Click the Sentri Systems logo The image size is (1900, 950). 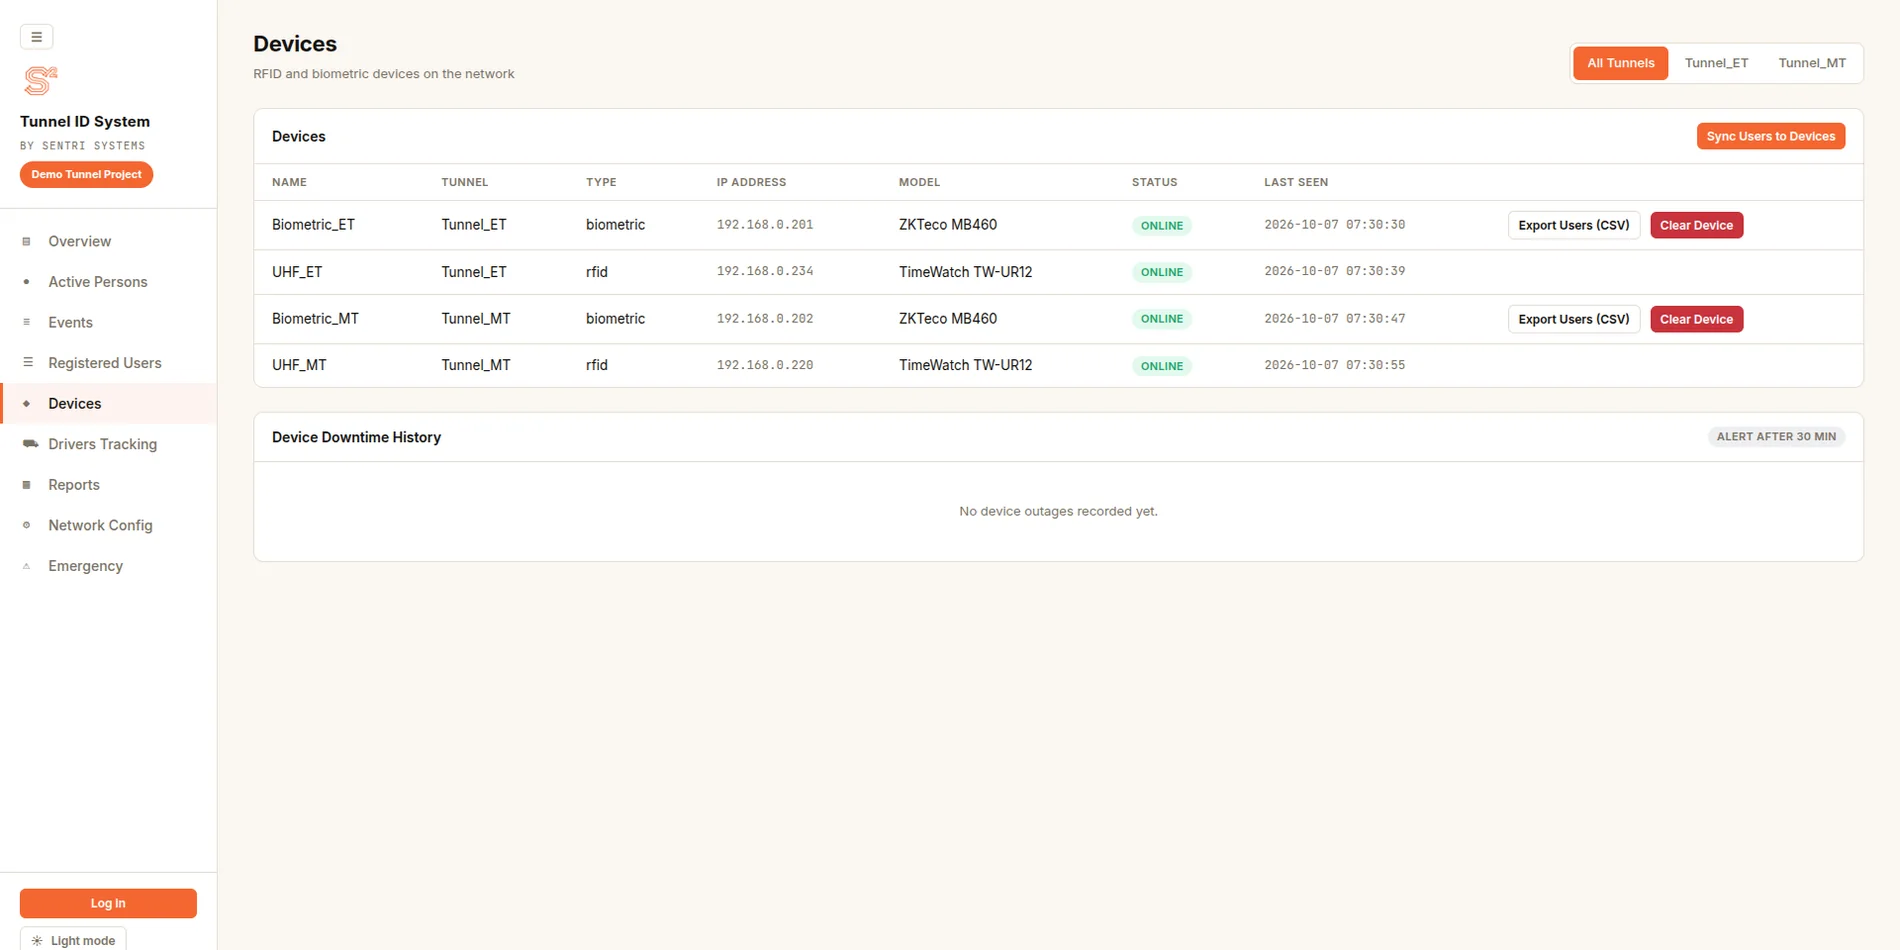(40, 81)
